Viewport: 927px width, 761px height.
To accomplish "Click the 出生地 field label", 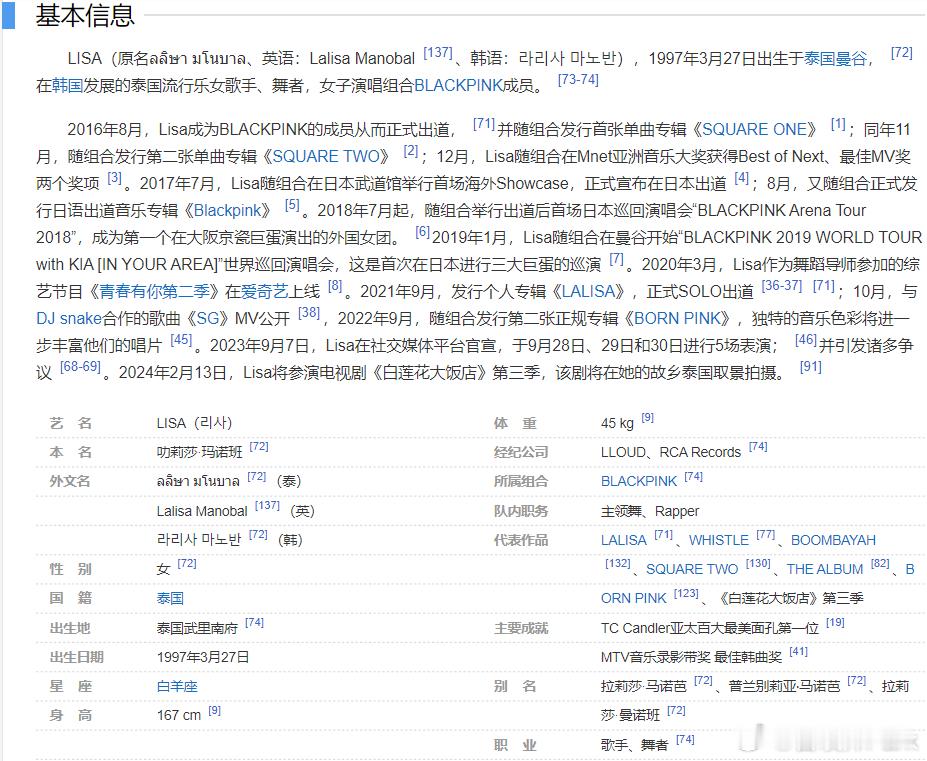I will coord(70,628).
